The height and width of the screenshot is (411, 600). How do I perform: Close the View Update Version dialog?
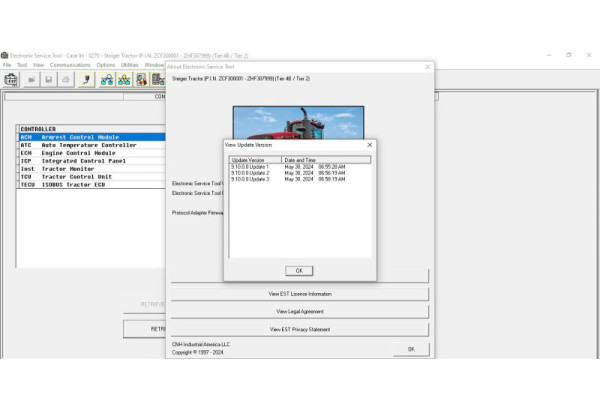tap(370, 145)
